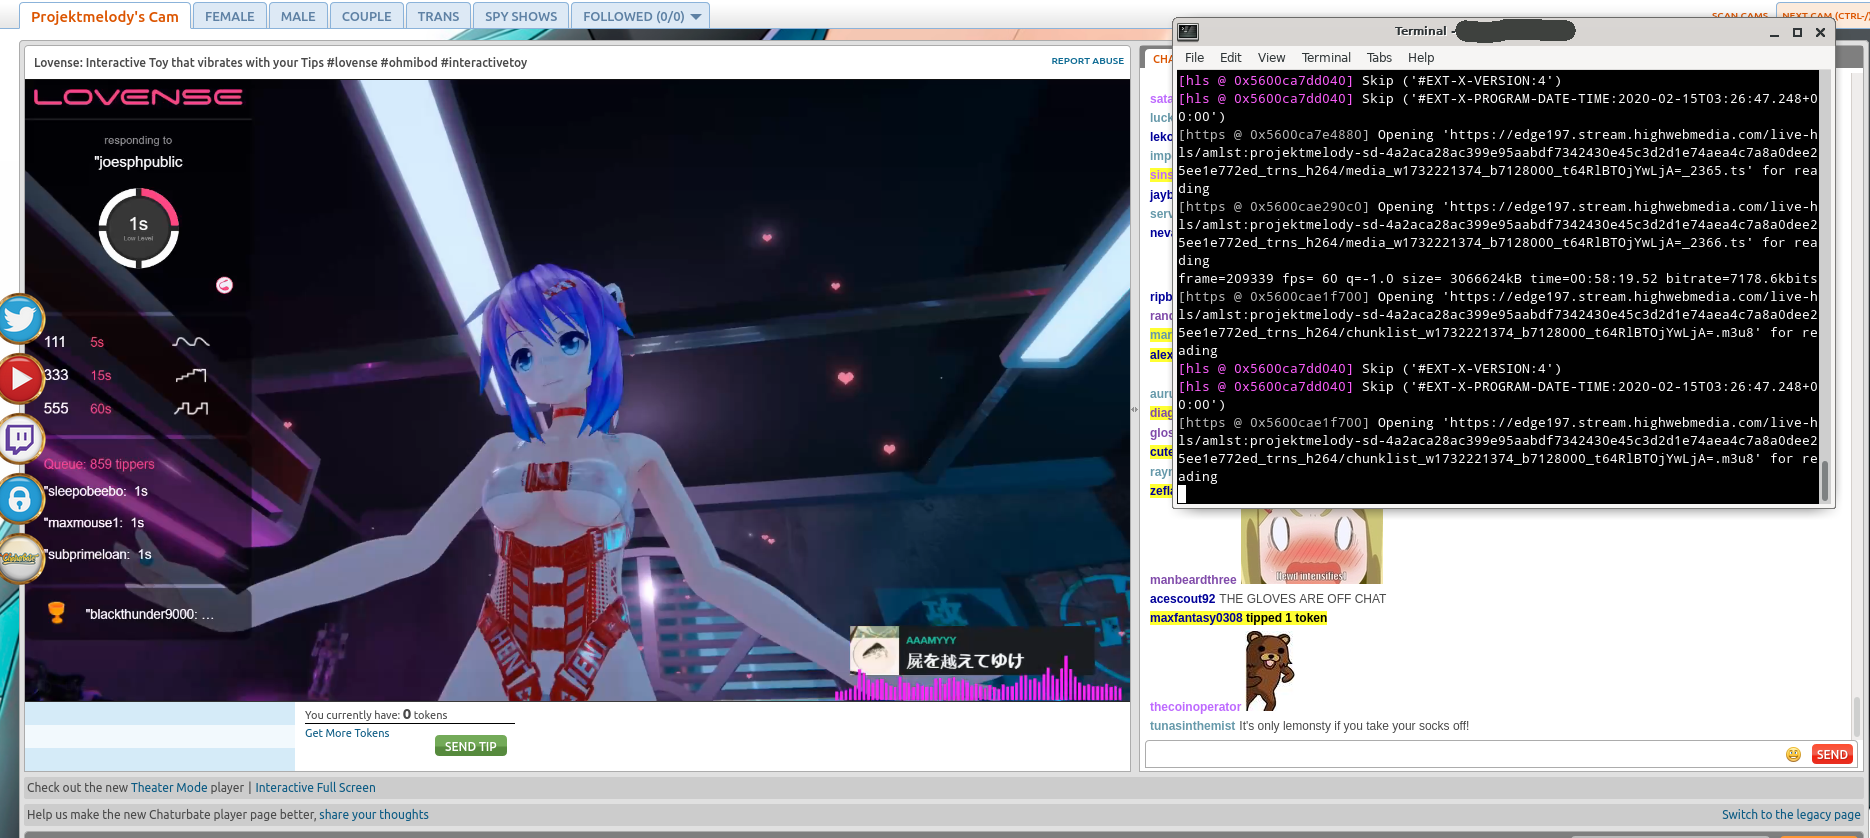Click Switch to the legacy page link
The image size is (1870, 838).
click(x=1791, y=815)
